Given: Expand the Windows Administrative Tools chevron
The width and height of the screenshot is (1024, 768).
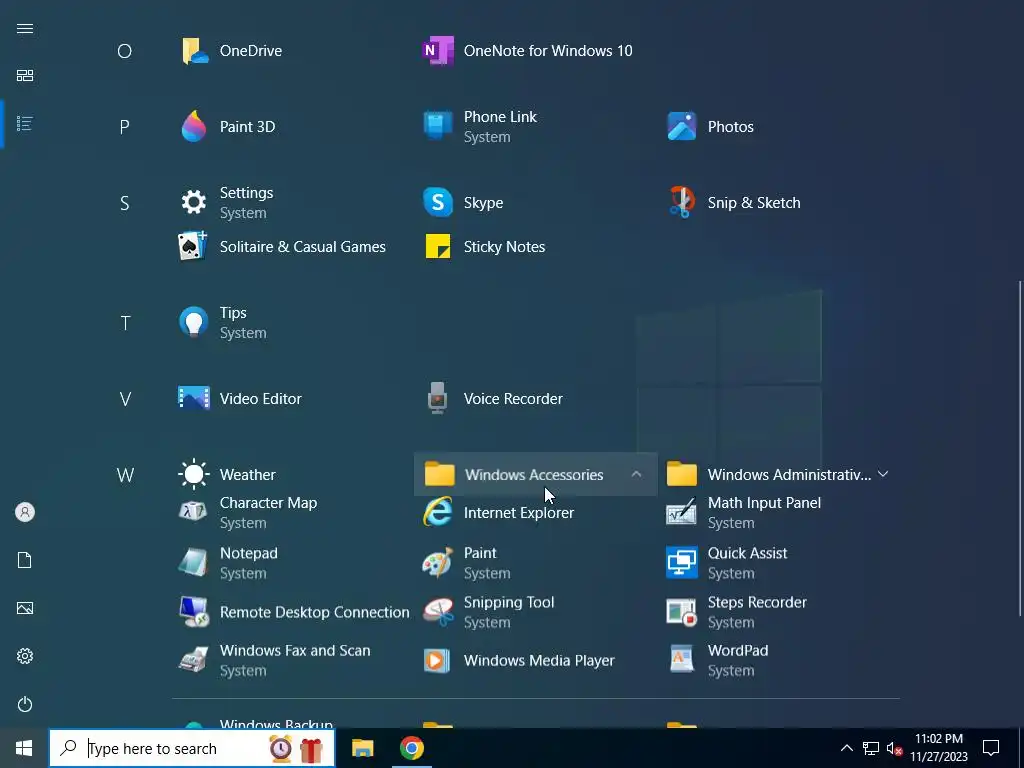Looking at the screenshot, I should tap(883, 473).
